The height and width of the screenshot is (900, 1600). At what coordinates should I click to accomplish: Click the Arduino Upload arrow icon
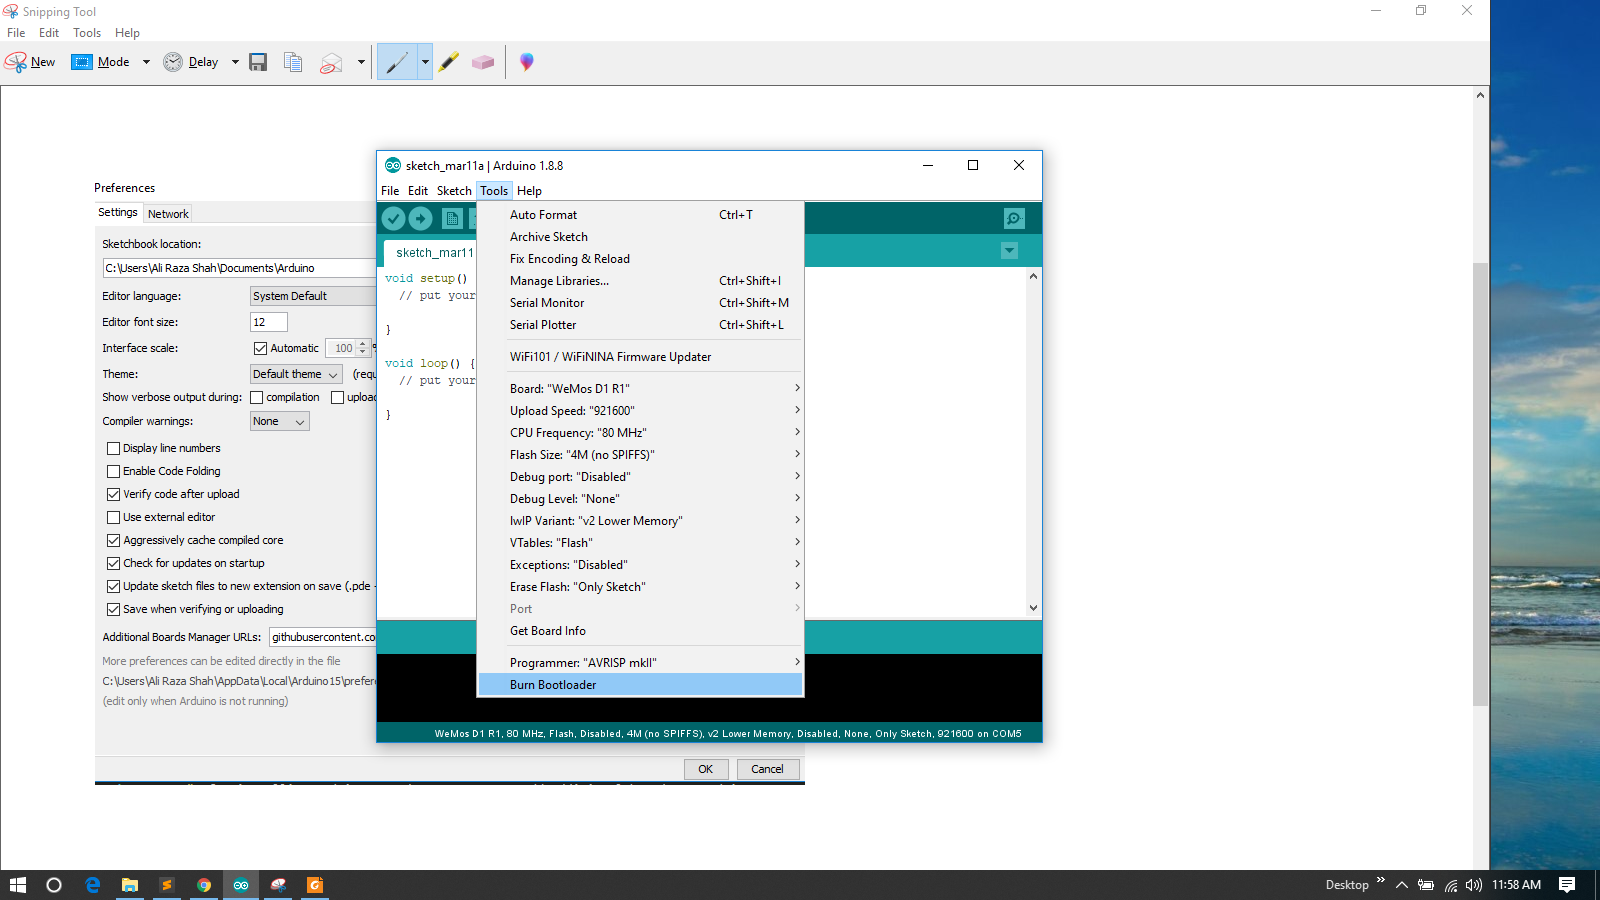pyautogui.click(x=421, y=218)
